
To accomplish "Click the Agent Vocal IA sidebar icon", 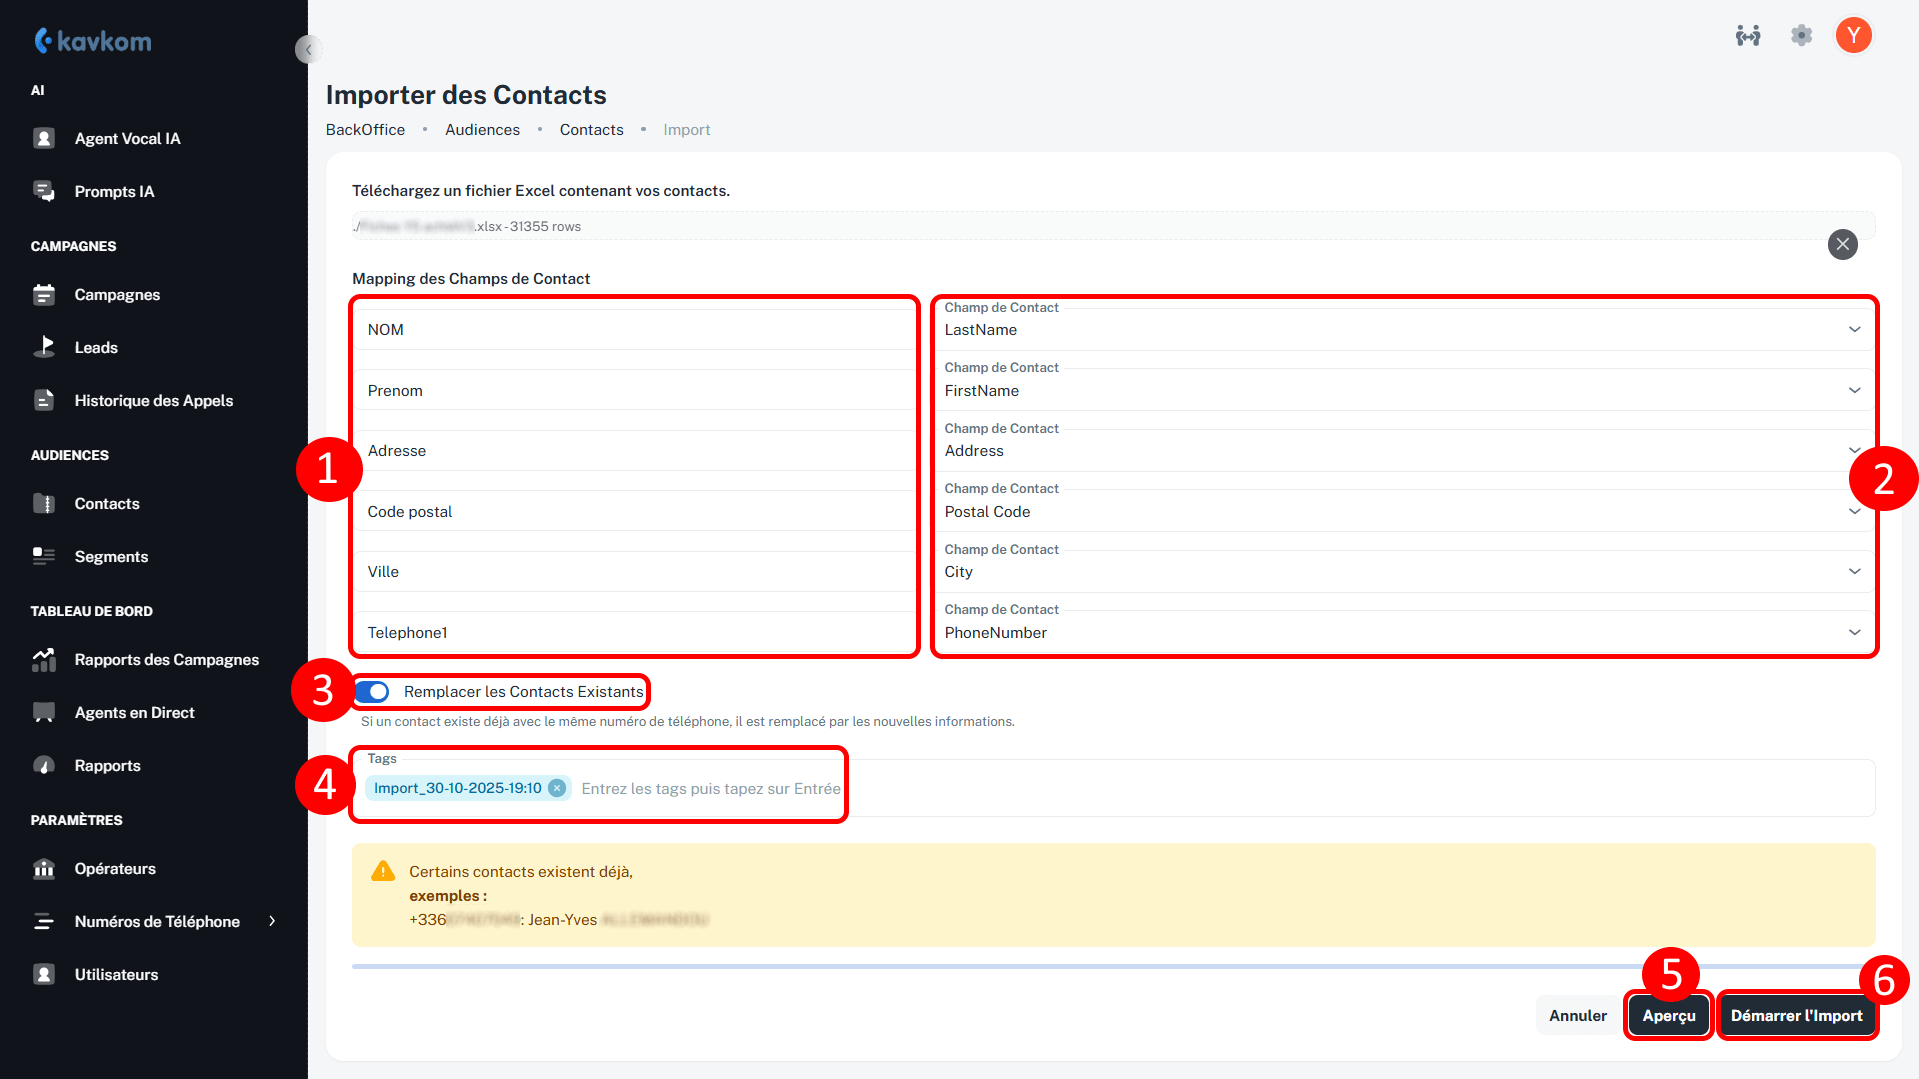I will pos(44,138).
